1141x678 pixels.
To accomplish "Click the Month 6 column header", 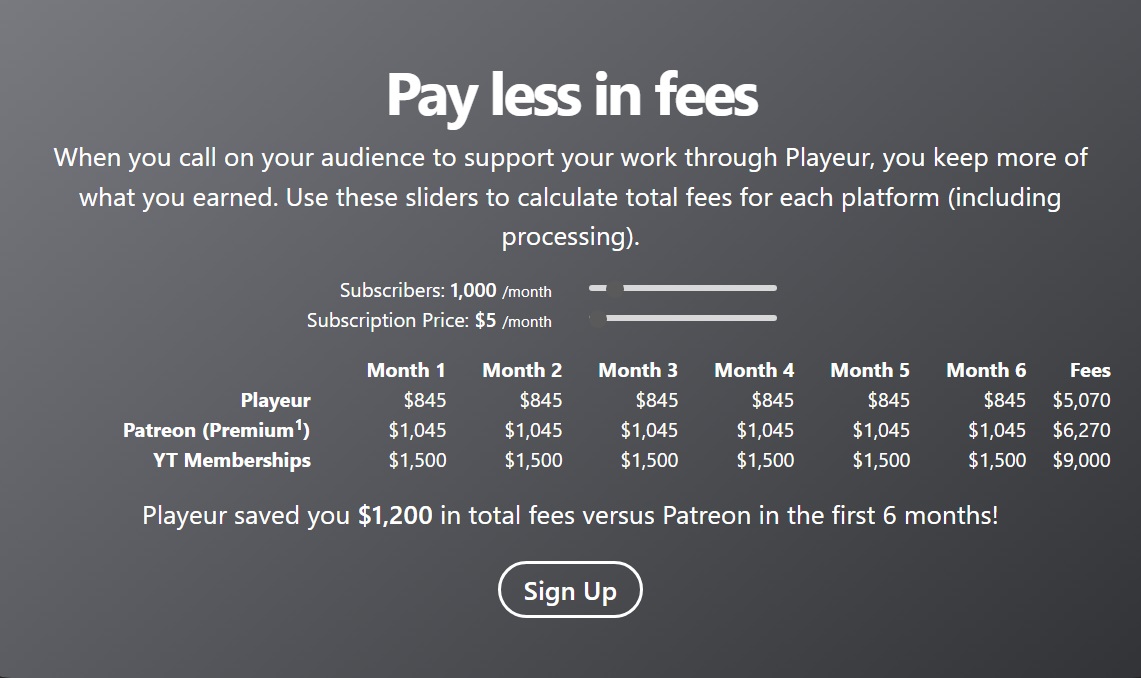I will pyautogui.click(x=986, y=371).
